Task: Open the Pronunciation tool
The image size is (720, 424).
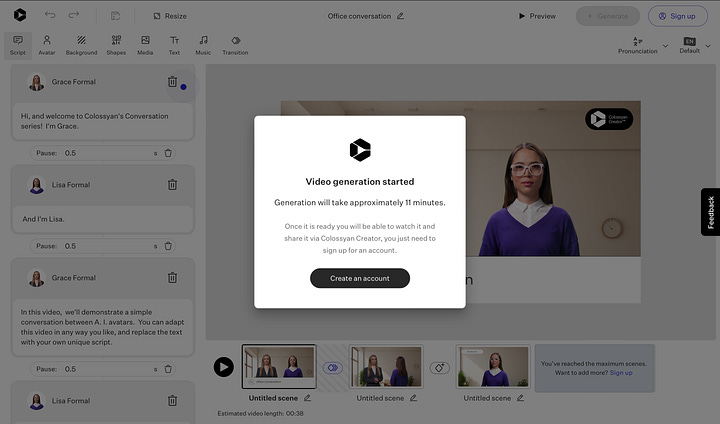Action: [x=637, y=45]
